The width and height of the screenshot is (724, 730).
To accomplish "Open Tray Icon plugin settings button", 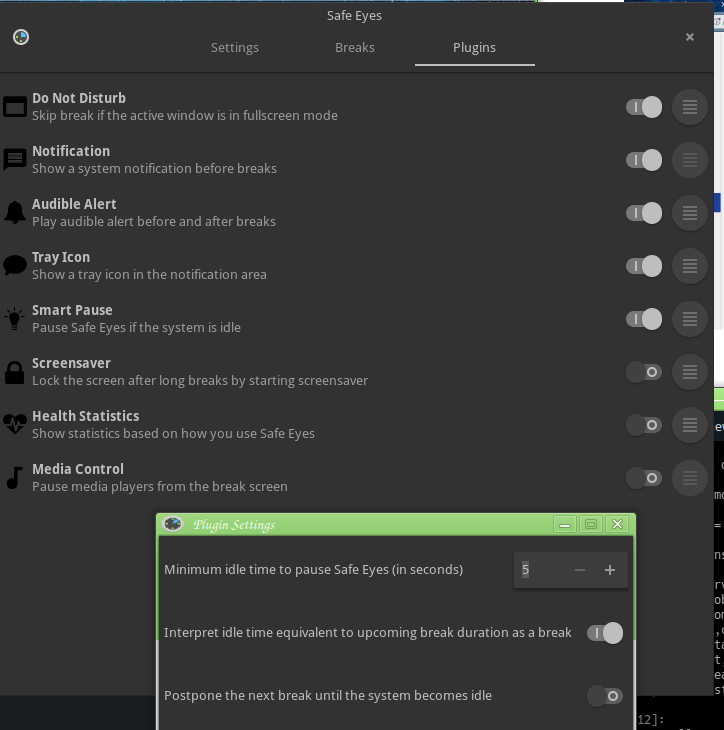I will 690,266.
